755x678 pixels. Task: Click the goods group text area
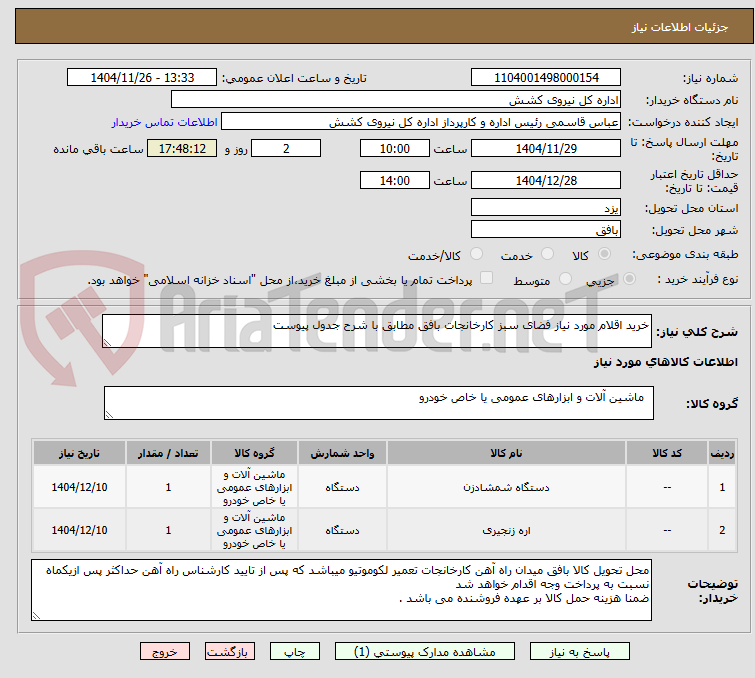tap(378, 403)
